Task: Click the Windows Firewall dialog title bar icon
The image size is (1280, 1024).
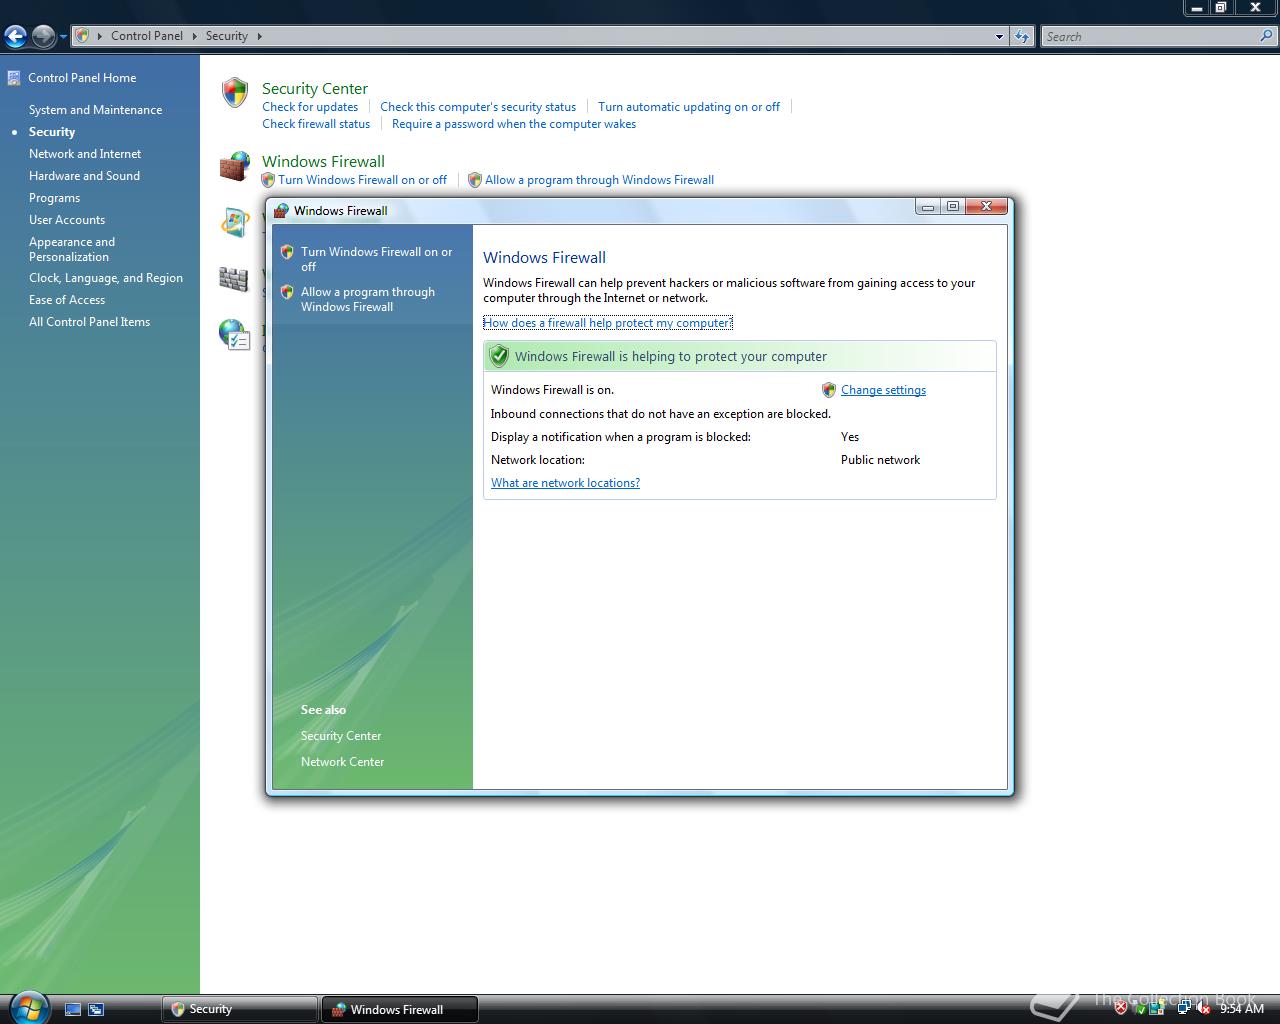Action: pyautogui.click(x=281, y=211)
